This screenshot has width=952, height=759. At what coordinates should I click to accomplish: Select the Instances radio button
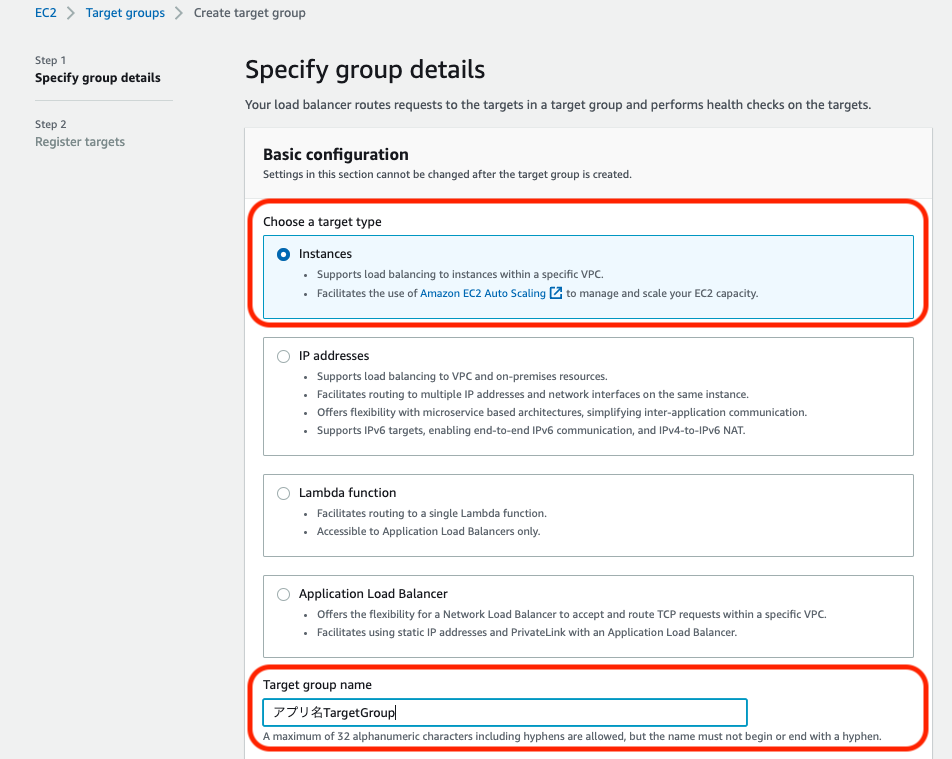click(x=284, y=255)
